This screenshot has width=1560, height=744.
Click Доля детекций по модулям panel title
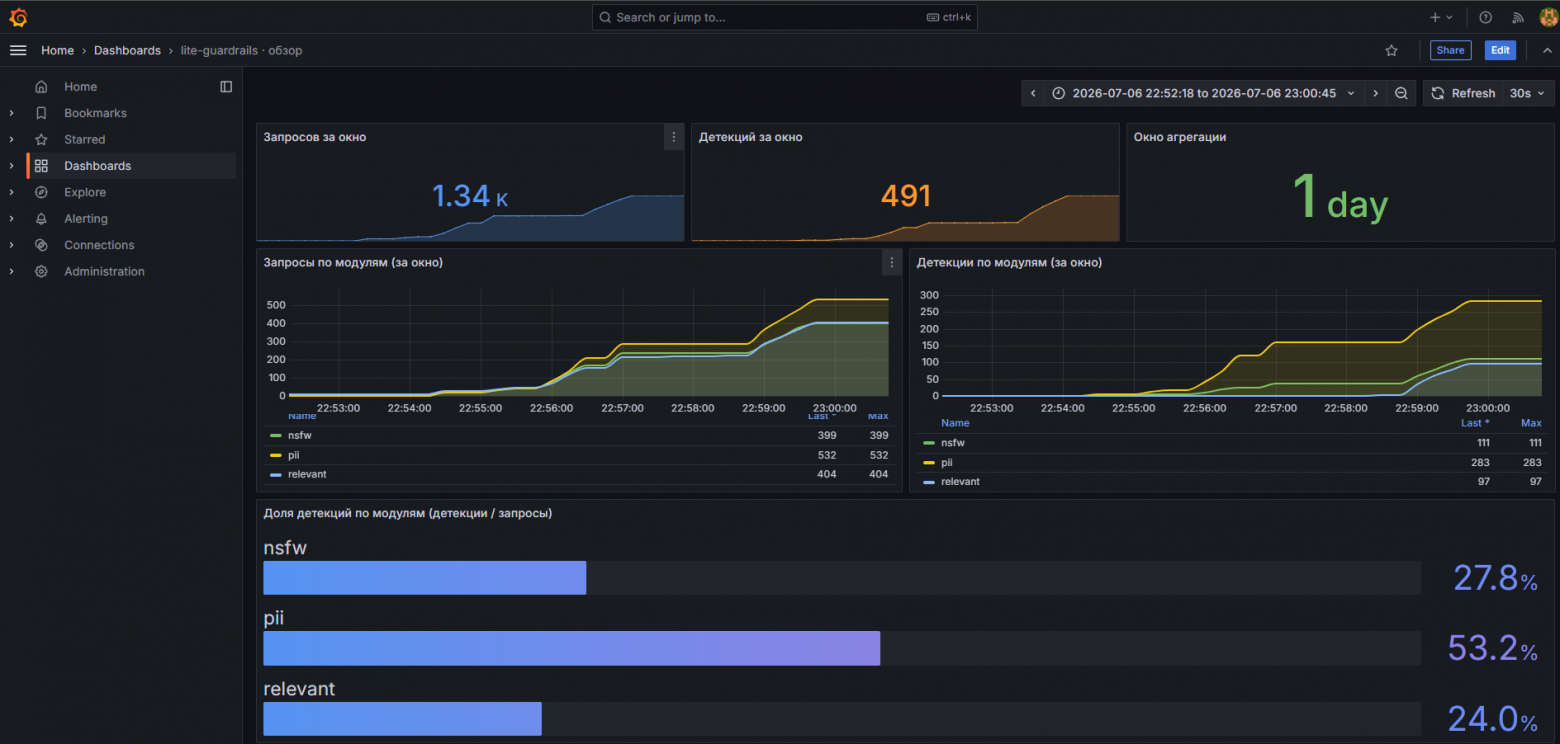[408, 513]
